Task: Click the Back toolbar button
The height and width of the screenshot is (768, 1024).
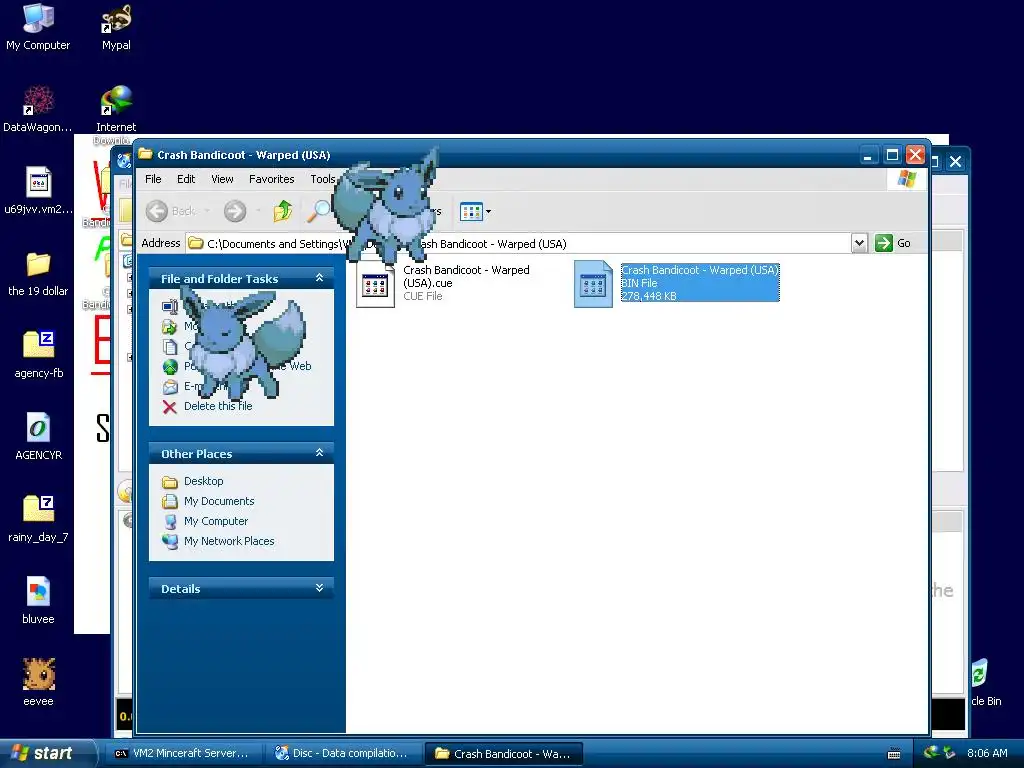Action: [x=171, y=211]
